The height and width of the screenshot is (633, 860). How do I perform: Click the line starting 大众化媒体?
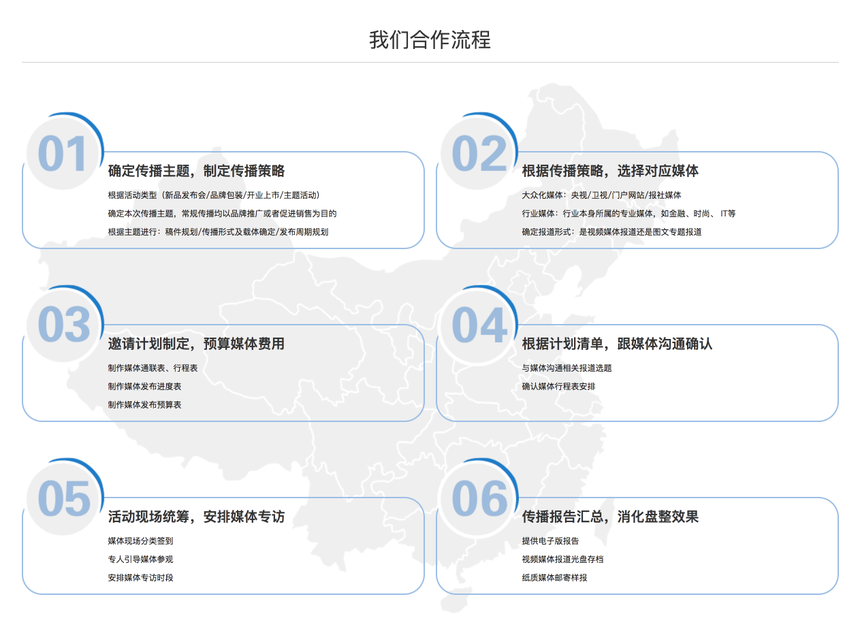601,195
